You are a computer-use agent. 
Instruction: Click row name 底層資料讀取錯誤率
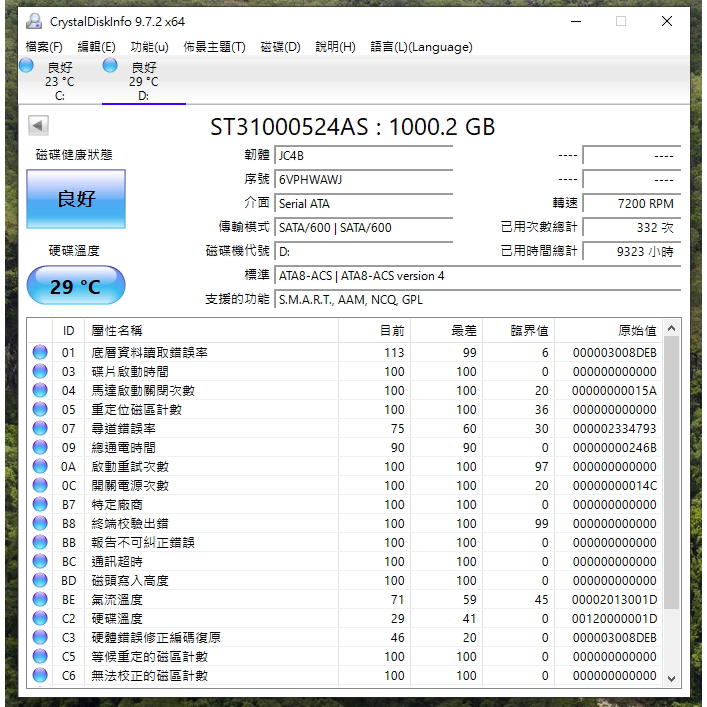click(x=149, y=352)
